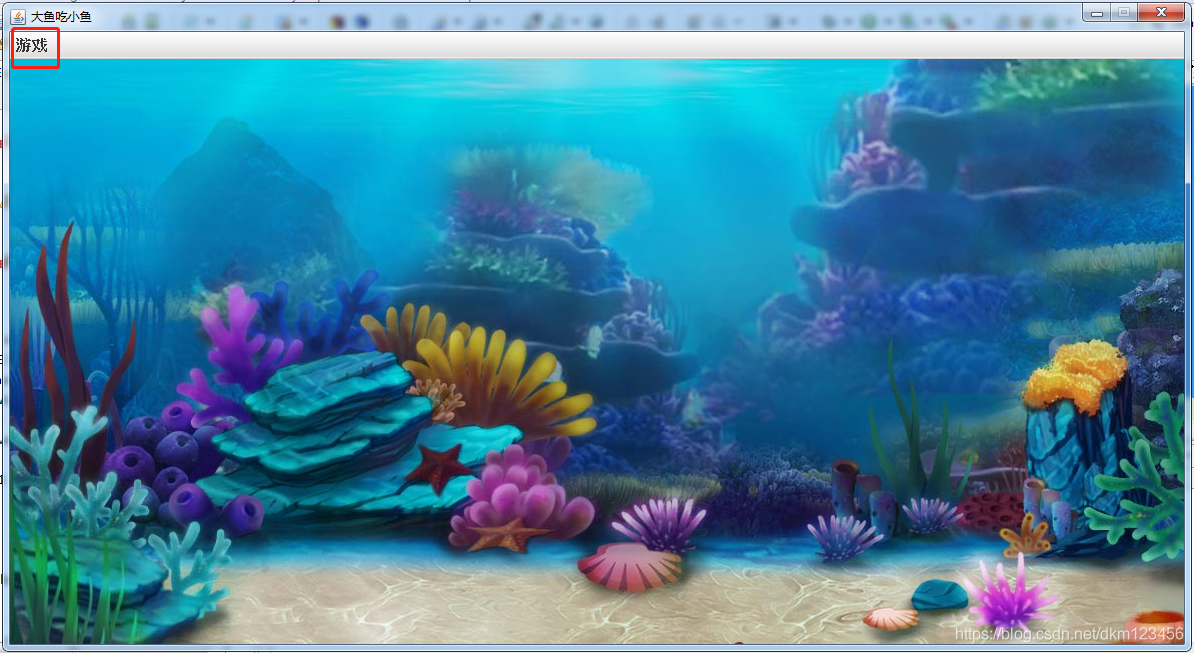Minimize the 大鱼吃小鱼 window
The height and width of the screenshot is (653, 1194).
point(1097,12)
